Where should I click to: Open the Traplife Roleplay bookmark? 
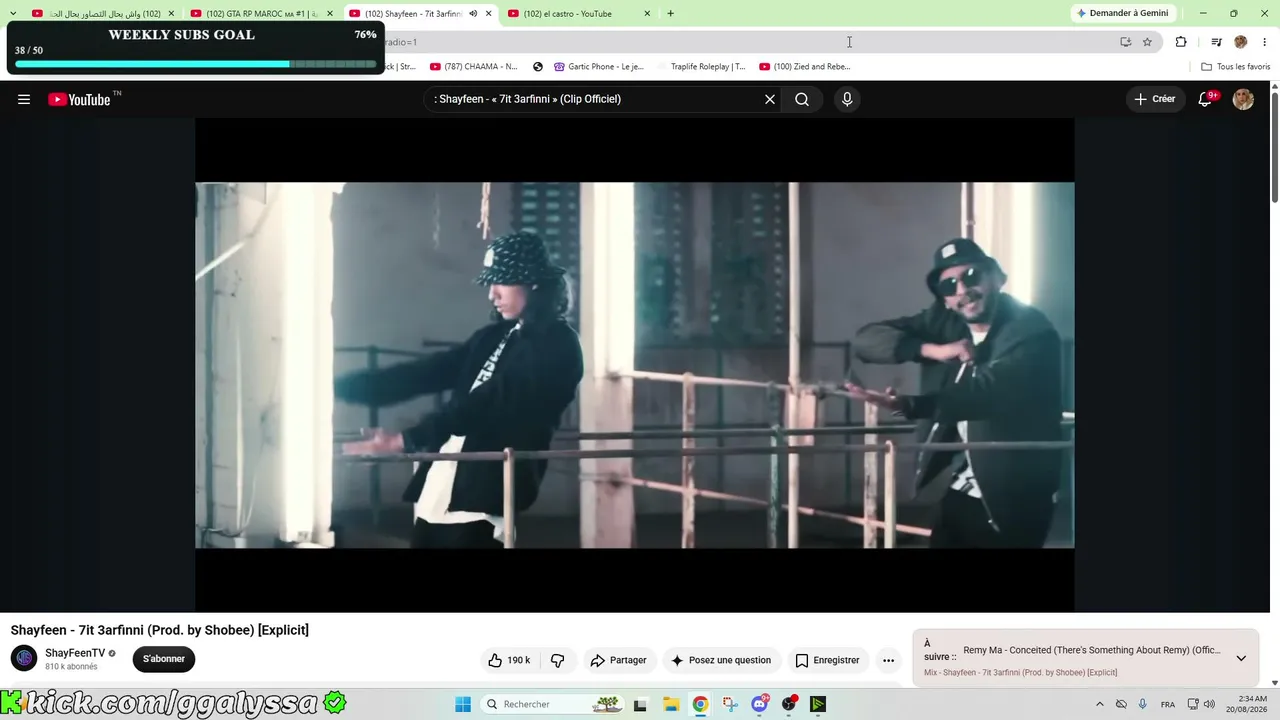point(701,67)
